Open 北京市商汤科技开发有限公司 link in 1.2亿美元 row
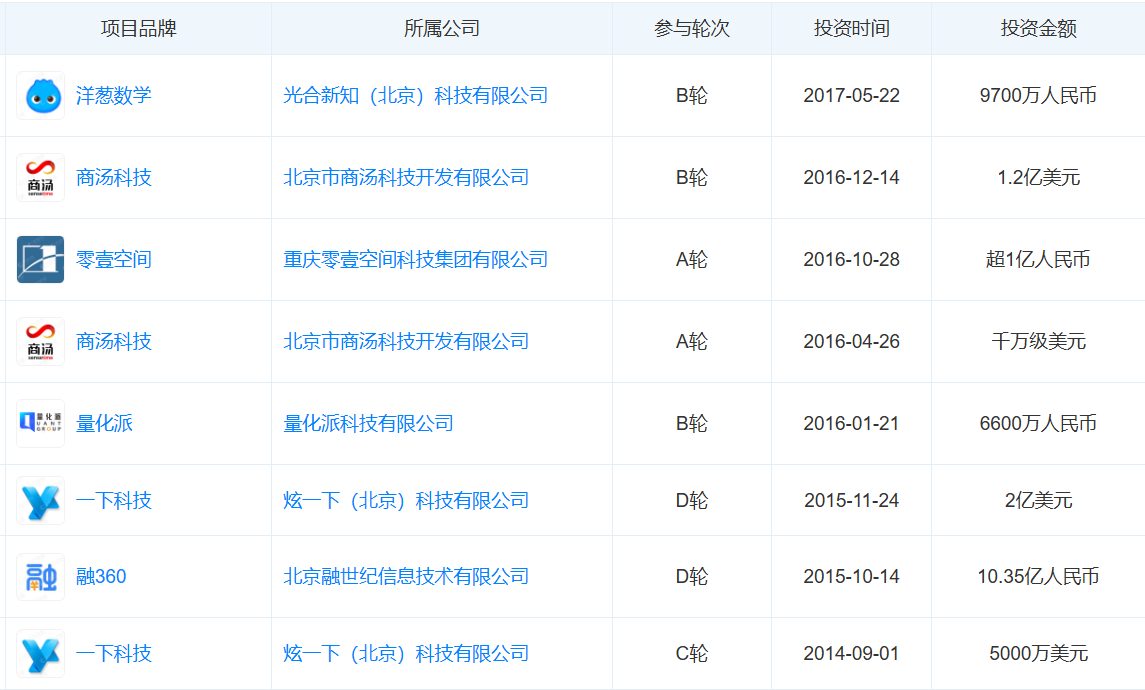The width and height of the screenshot is (1145, 690). click(x=406, y=177)
